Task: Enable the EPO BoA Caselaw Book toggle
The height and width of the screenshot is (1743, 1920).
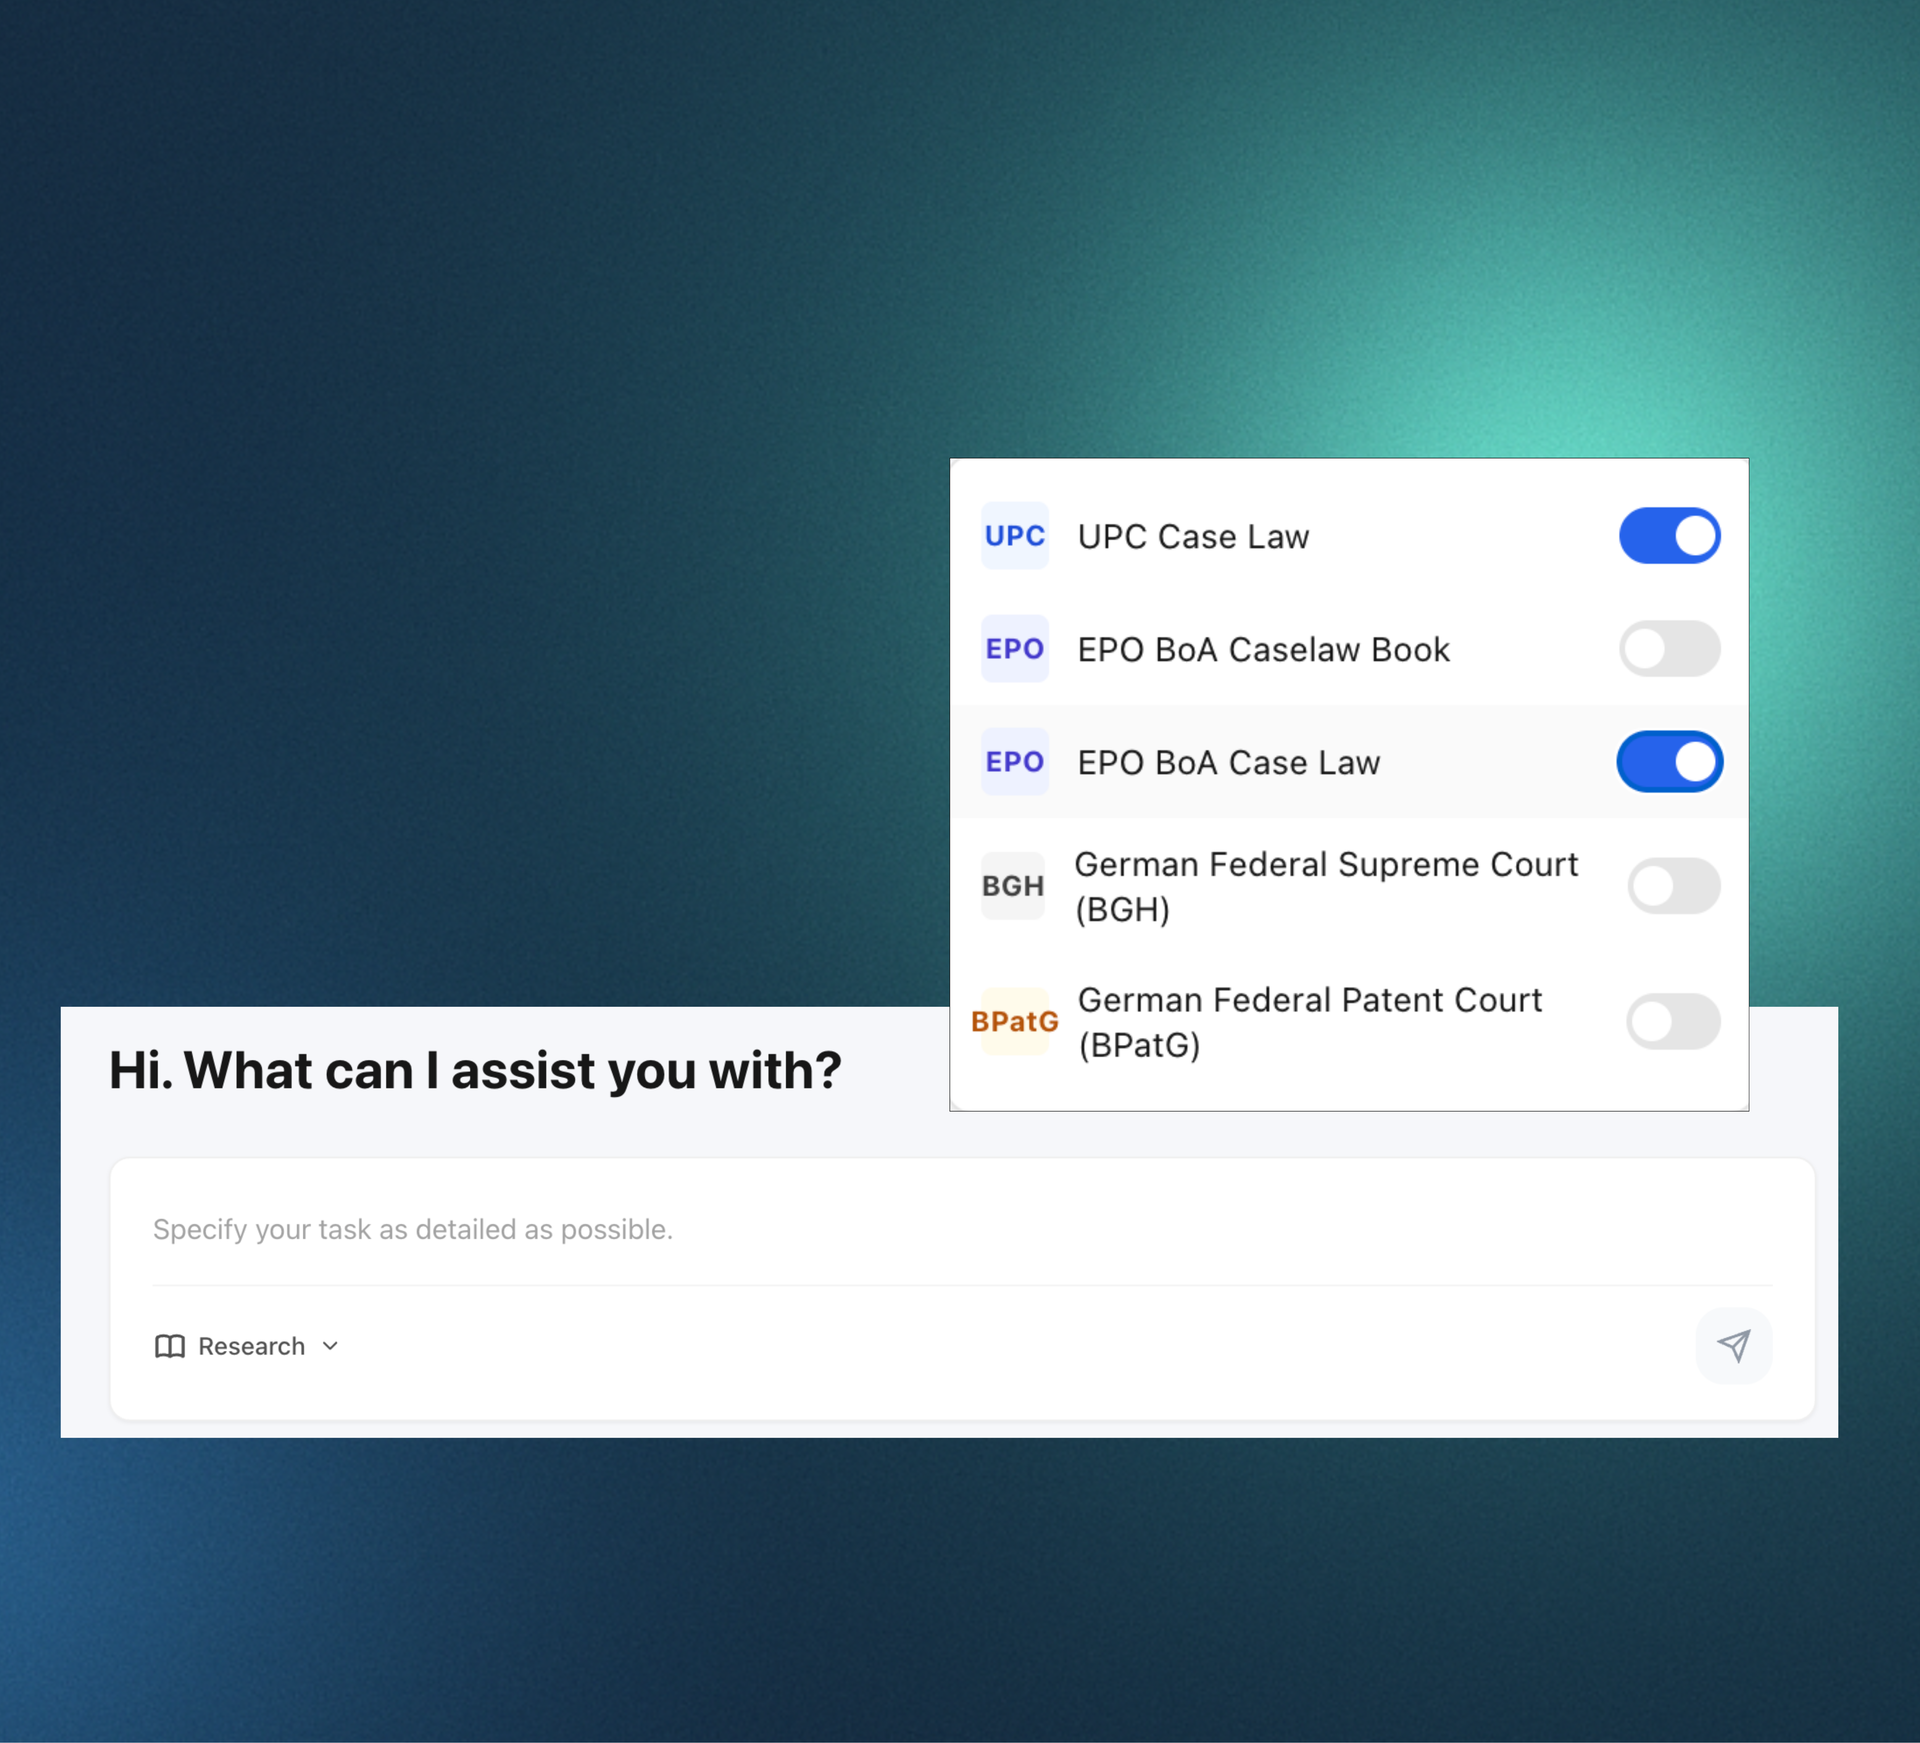Action: [x=1669, y=649]
